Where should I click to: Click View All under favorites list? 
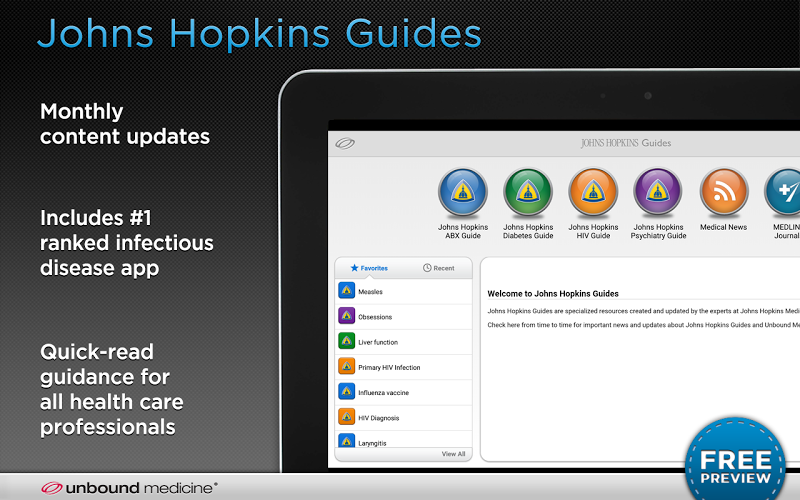click(453, 454)
